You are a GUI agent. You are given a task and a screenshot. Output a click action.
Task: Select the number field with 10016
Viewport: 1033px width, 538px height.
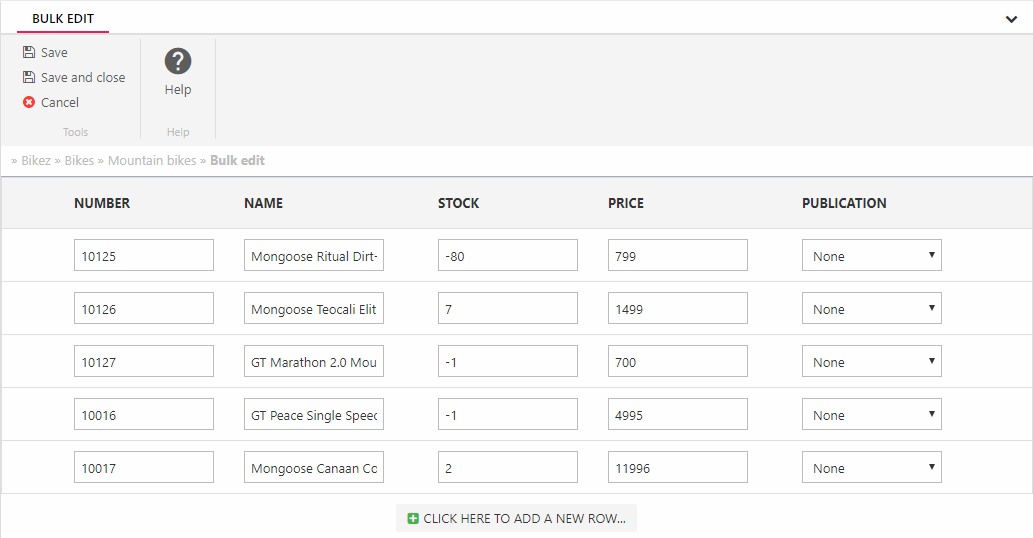[143, 415]
